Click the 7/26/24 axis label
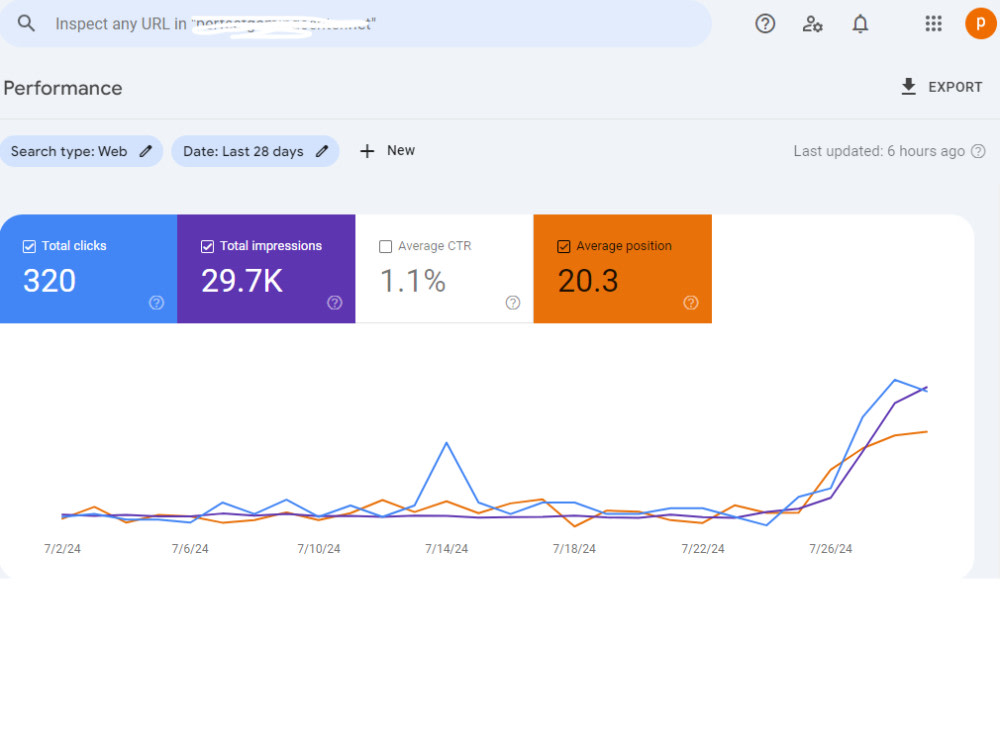The width and height of the screenshot is (1000, 750). coord(830,548)
